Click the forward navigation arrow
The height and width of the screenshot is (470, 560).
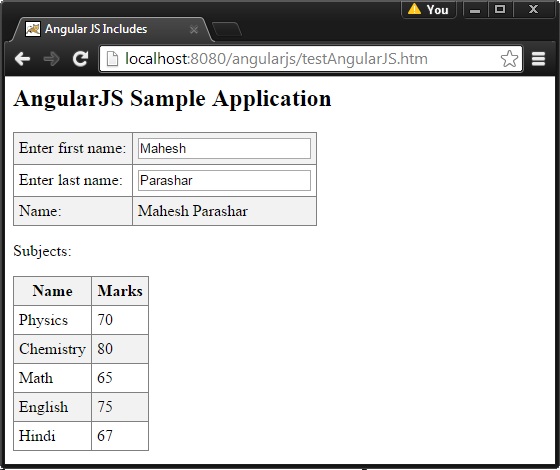51,59
